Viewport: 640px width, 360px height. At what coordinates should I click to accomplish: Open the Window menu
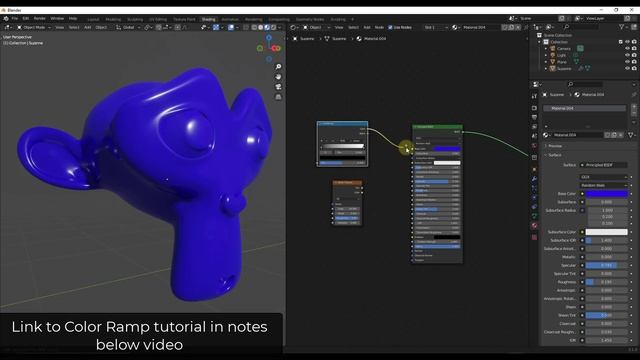click(x=57, y=18)
